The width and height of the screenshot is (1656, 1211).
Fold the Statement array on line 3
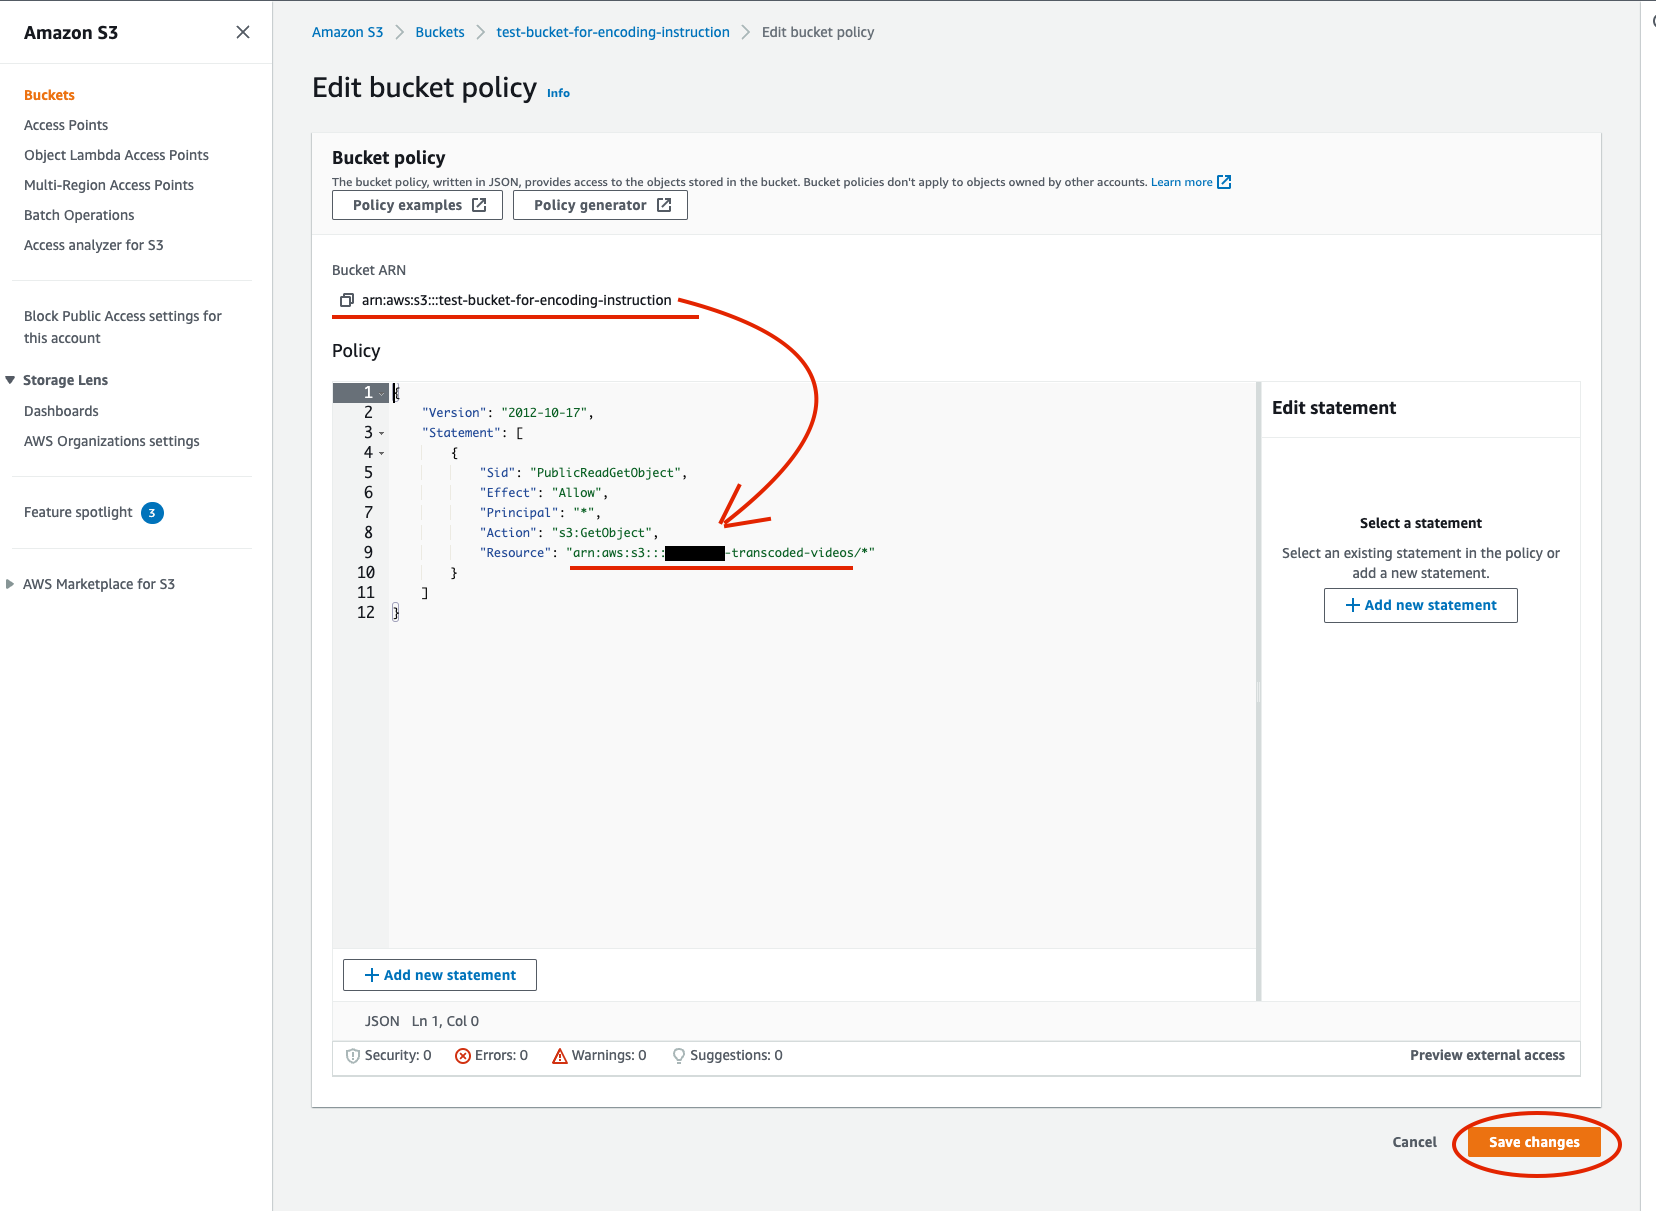(x=381, y=434)
